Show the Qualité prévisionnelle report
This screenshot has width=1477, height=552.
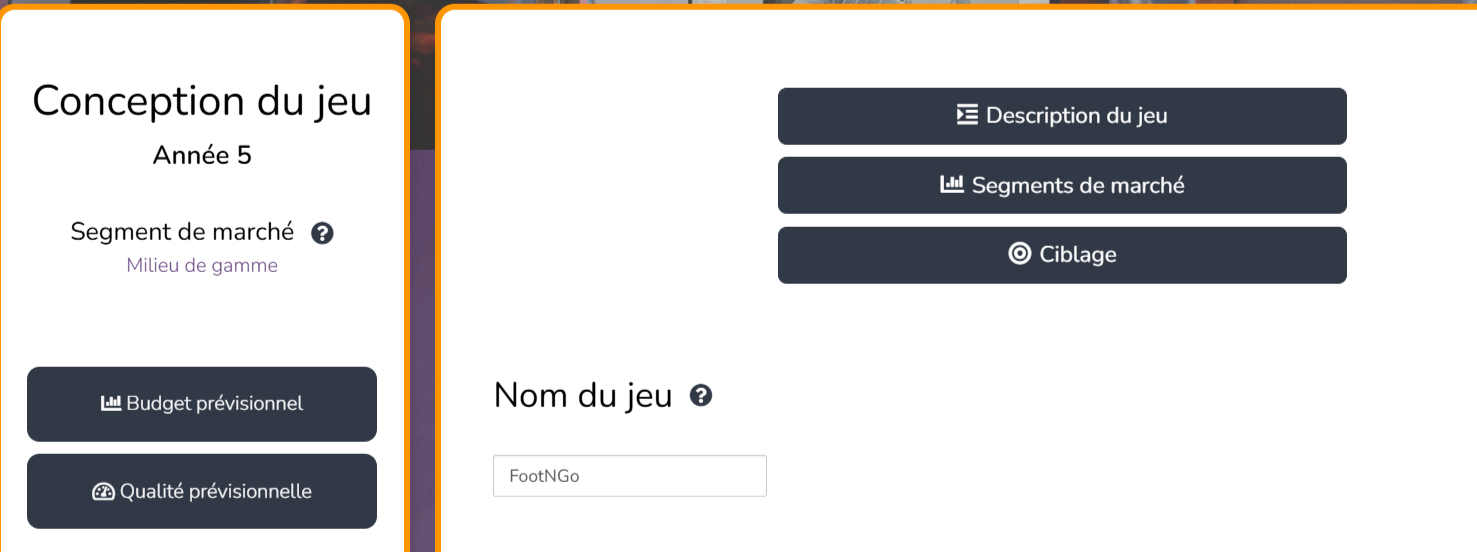(202, 491)
